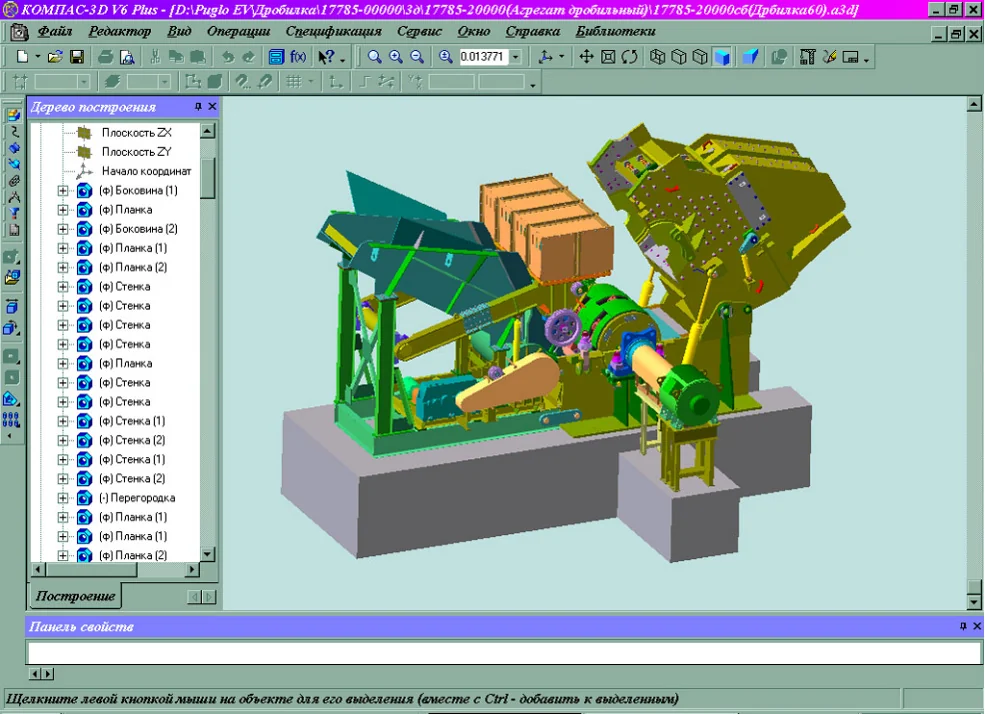Open the Measurements compass sidebar panel
This screenshot has width=985, height=714.
(x=13, y=197)
